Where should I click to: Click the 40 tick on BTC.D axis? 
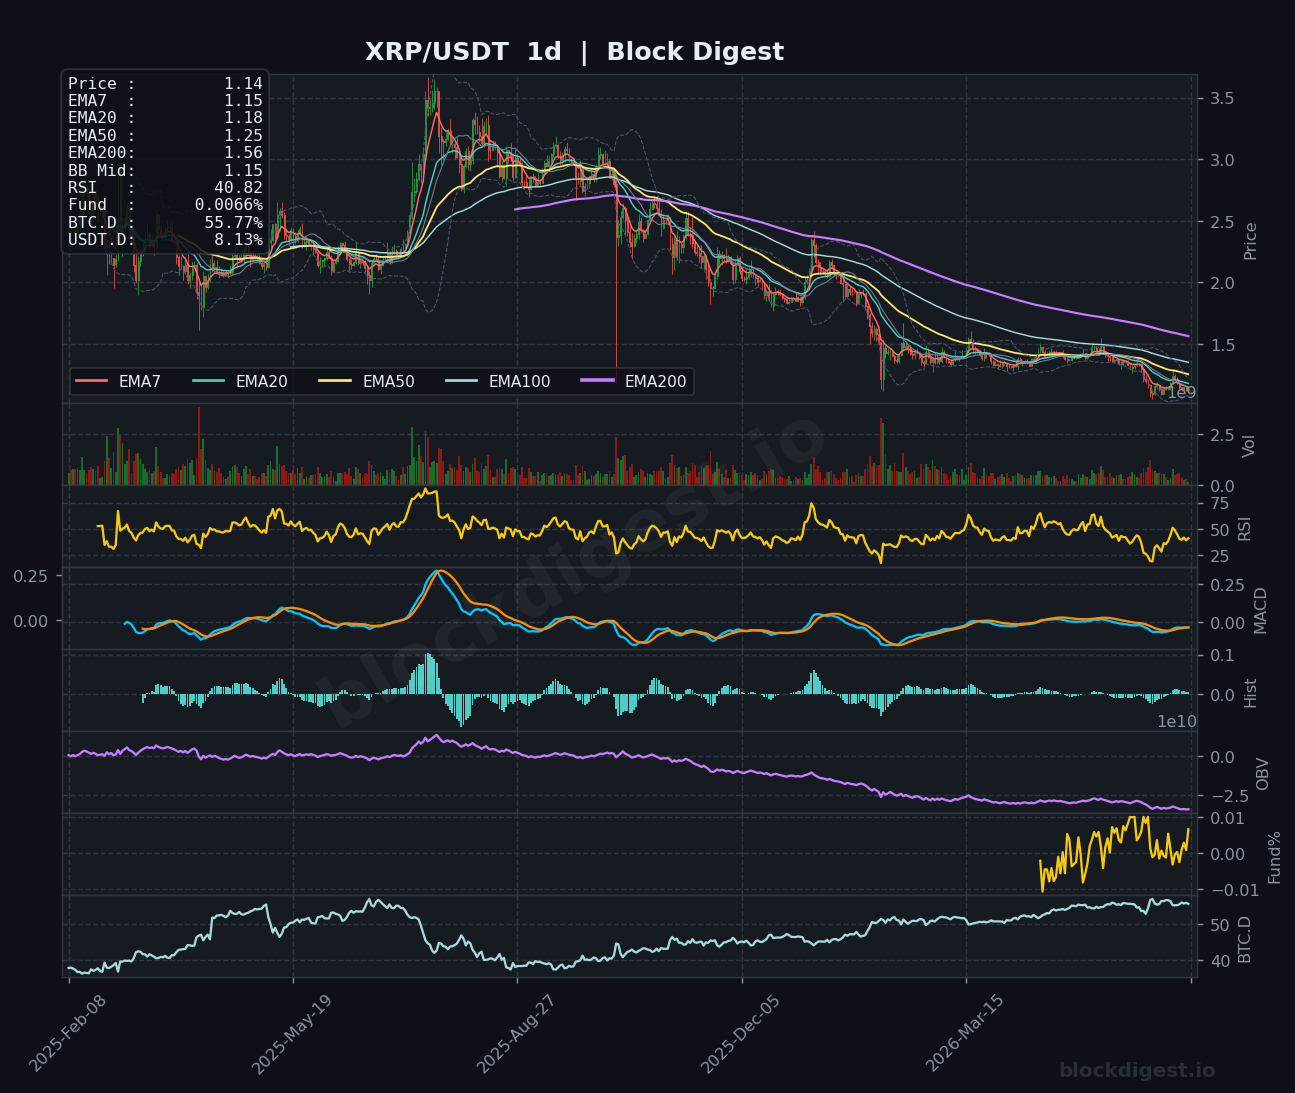pyautogui.click(x=1219, y=961)
